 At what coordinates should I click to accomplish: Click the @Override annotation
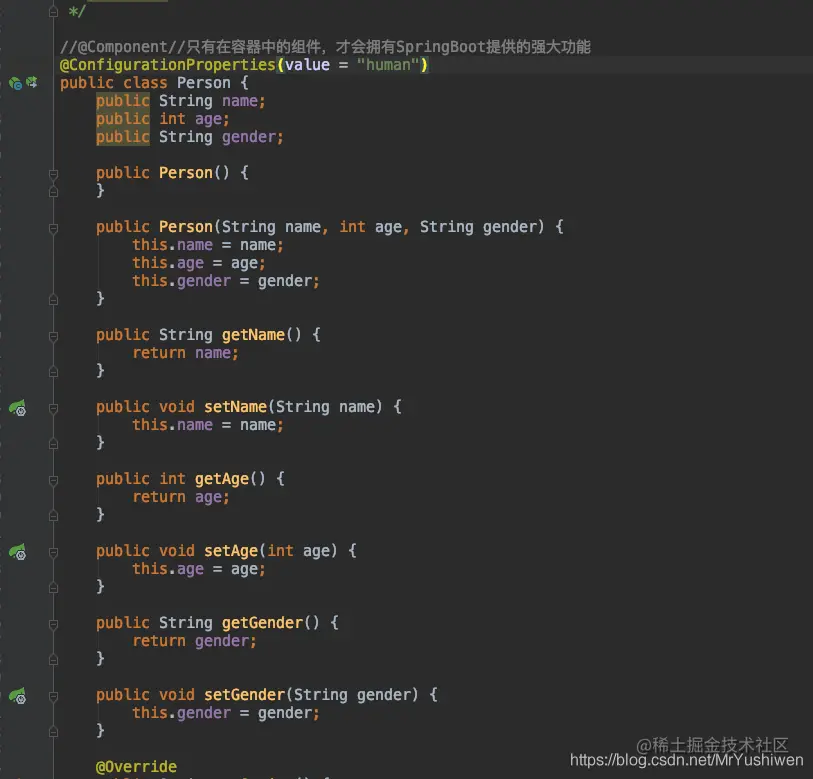click(136, 767)
